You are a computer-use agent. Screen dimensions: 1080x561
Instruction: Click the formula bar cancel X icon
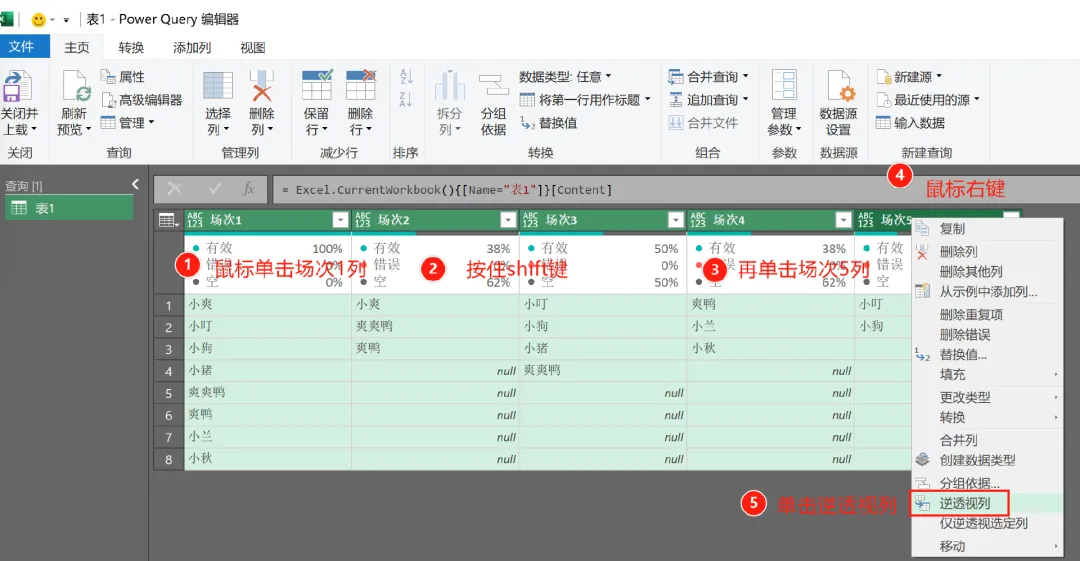click(175, 189)
